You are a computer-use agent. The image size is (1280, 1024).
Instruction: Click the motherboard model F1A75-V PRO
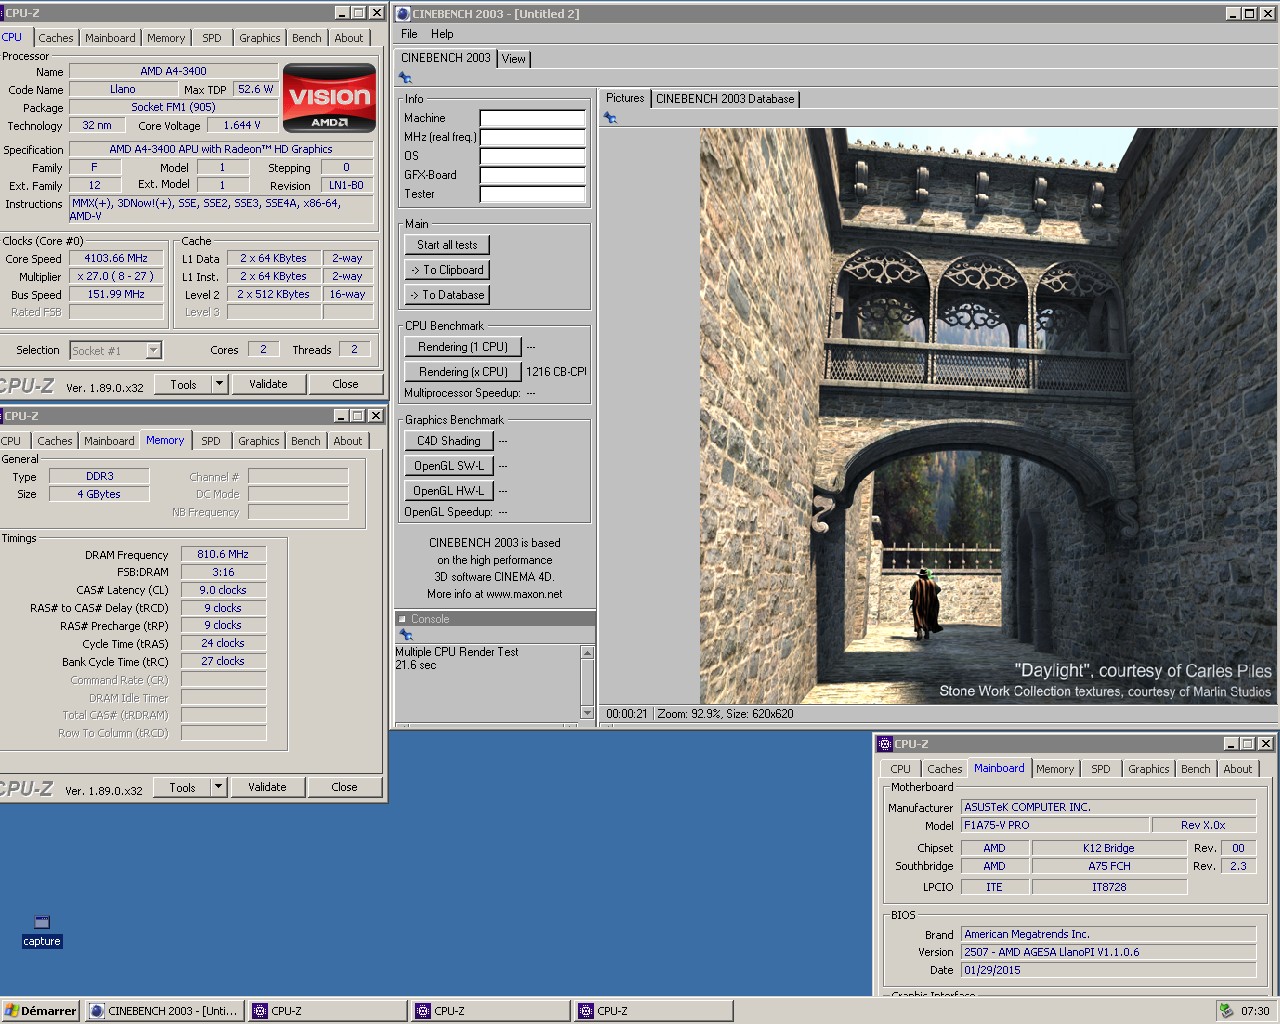tap(1054, 825)
